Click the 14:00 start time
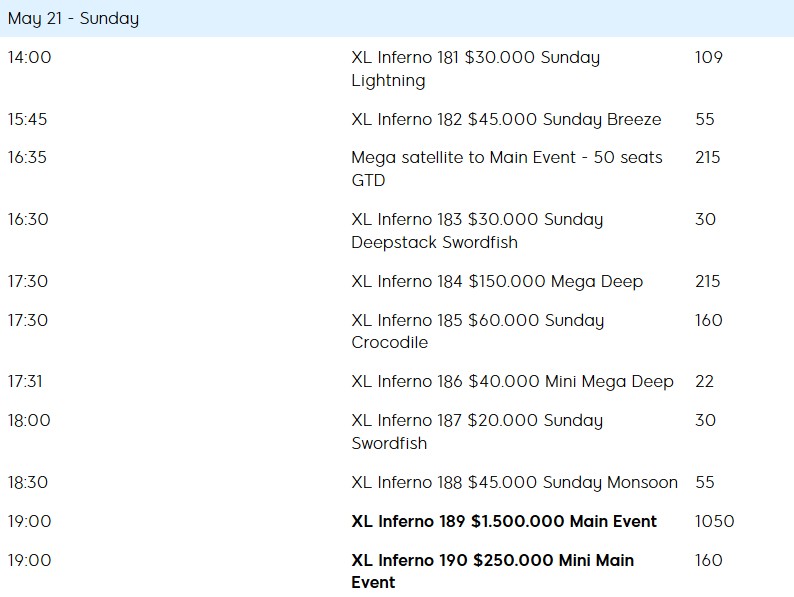 29,57
